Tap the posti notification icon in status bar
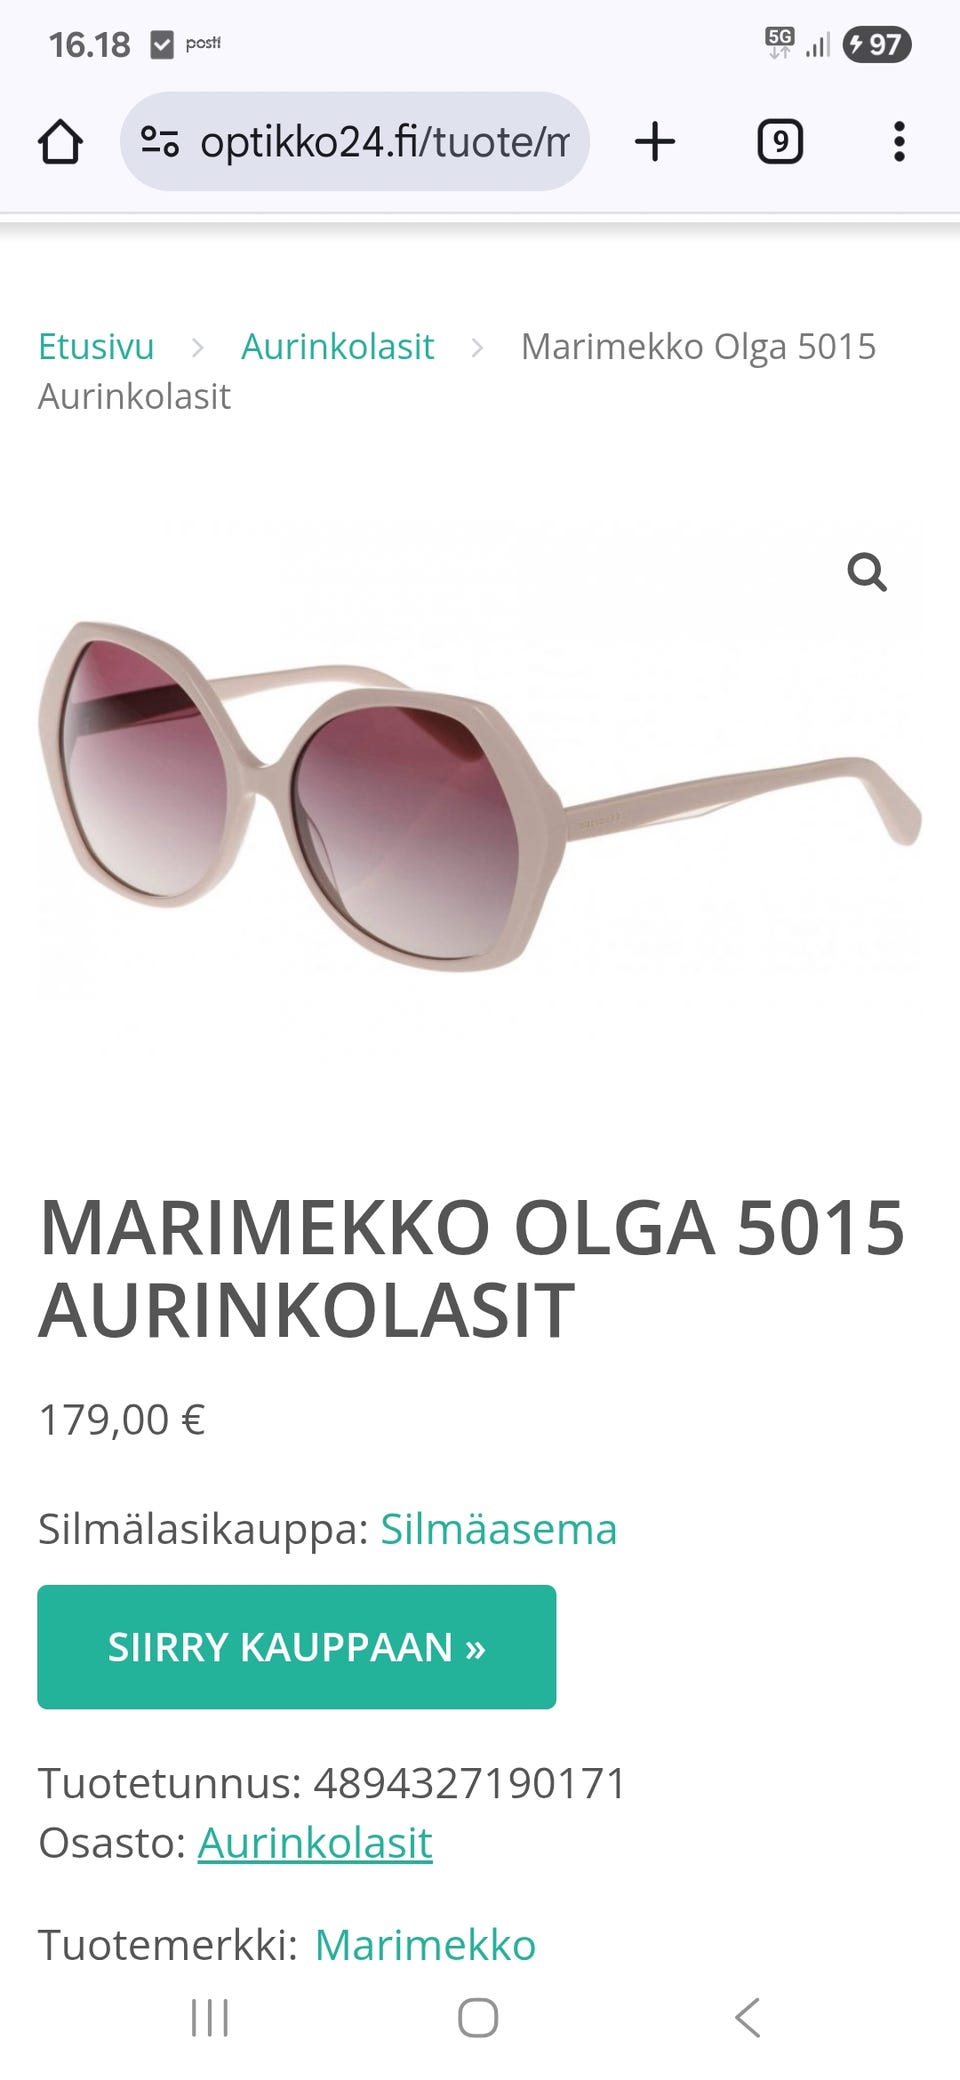Viewport: 960px width, 2080px height. point(203,43)
